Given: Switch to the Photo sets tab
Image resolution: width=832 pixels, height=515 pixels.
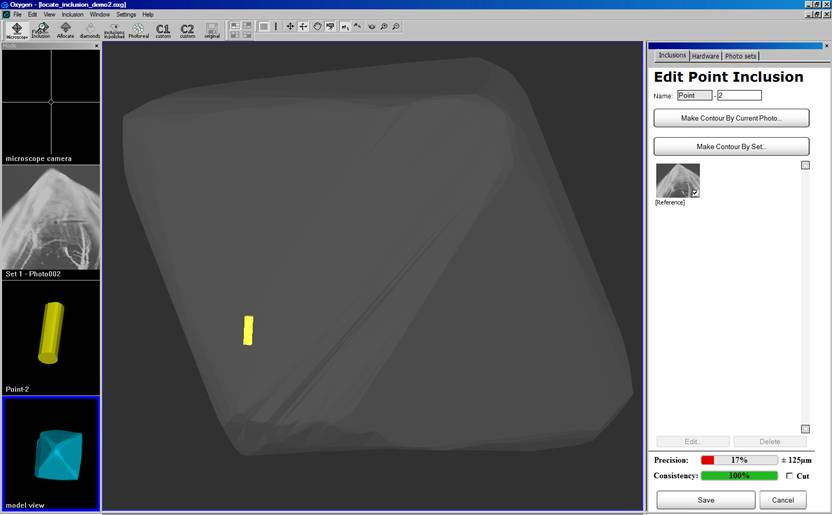Looking at the screenshot, I should [741, 56].
